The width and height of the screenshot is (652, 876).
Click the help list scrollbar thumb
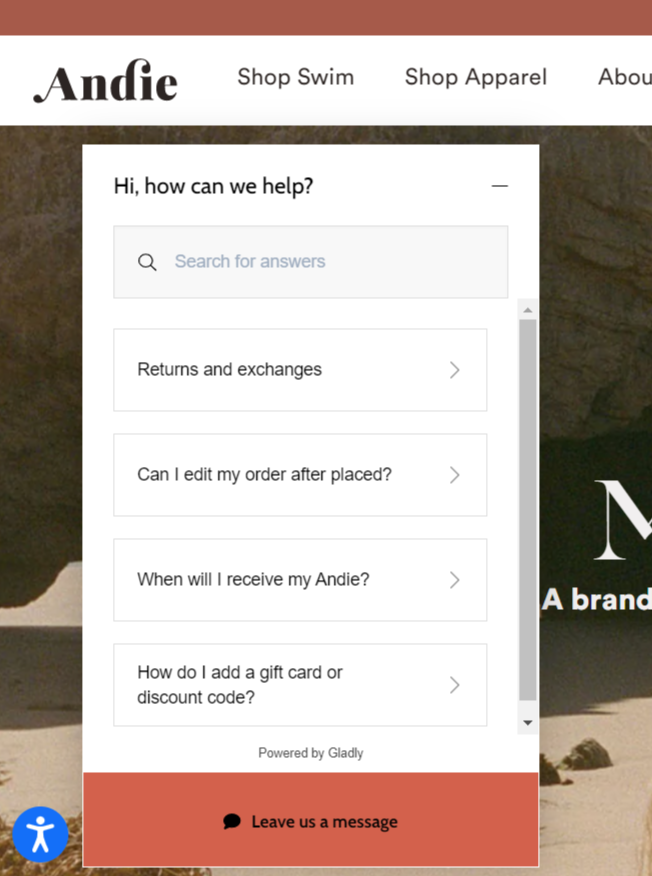(x=528, y=510)
